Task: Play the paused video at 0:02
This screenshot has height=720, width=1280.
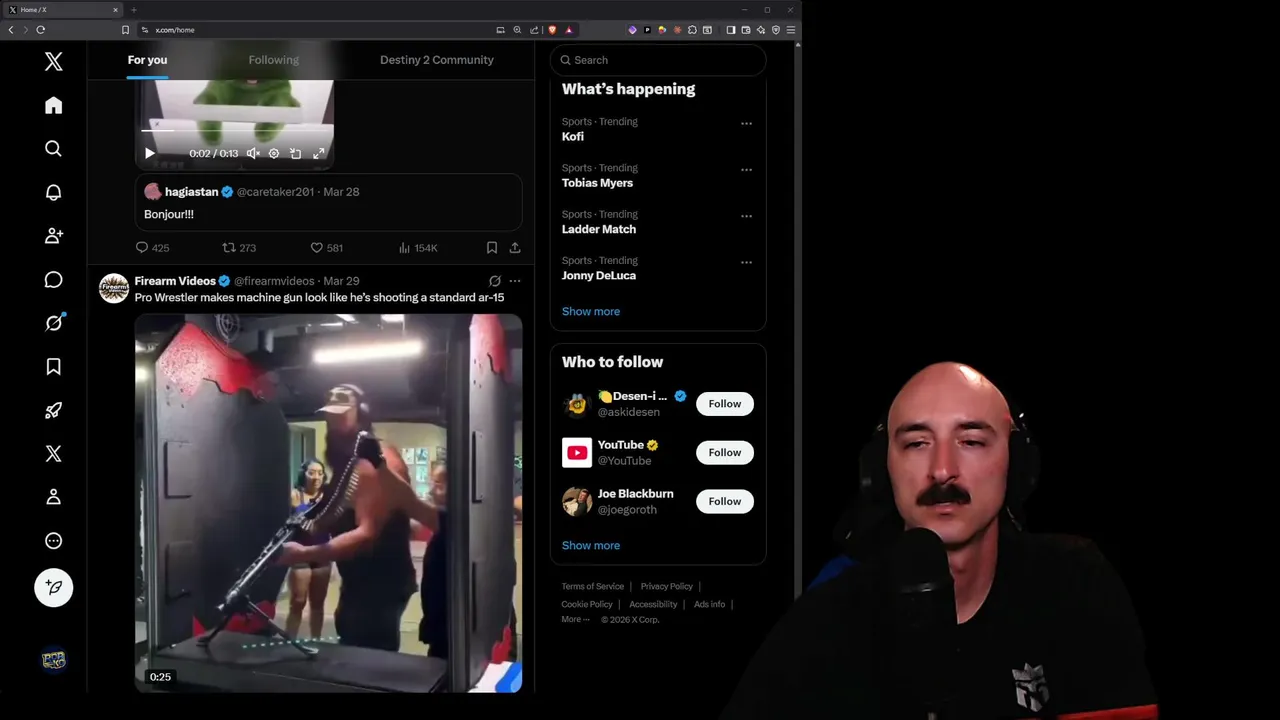Action: click(x=150, y=153)
